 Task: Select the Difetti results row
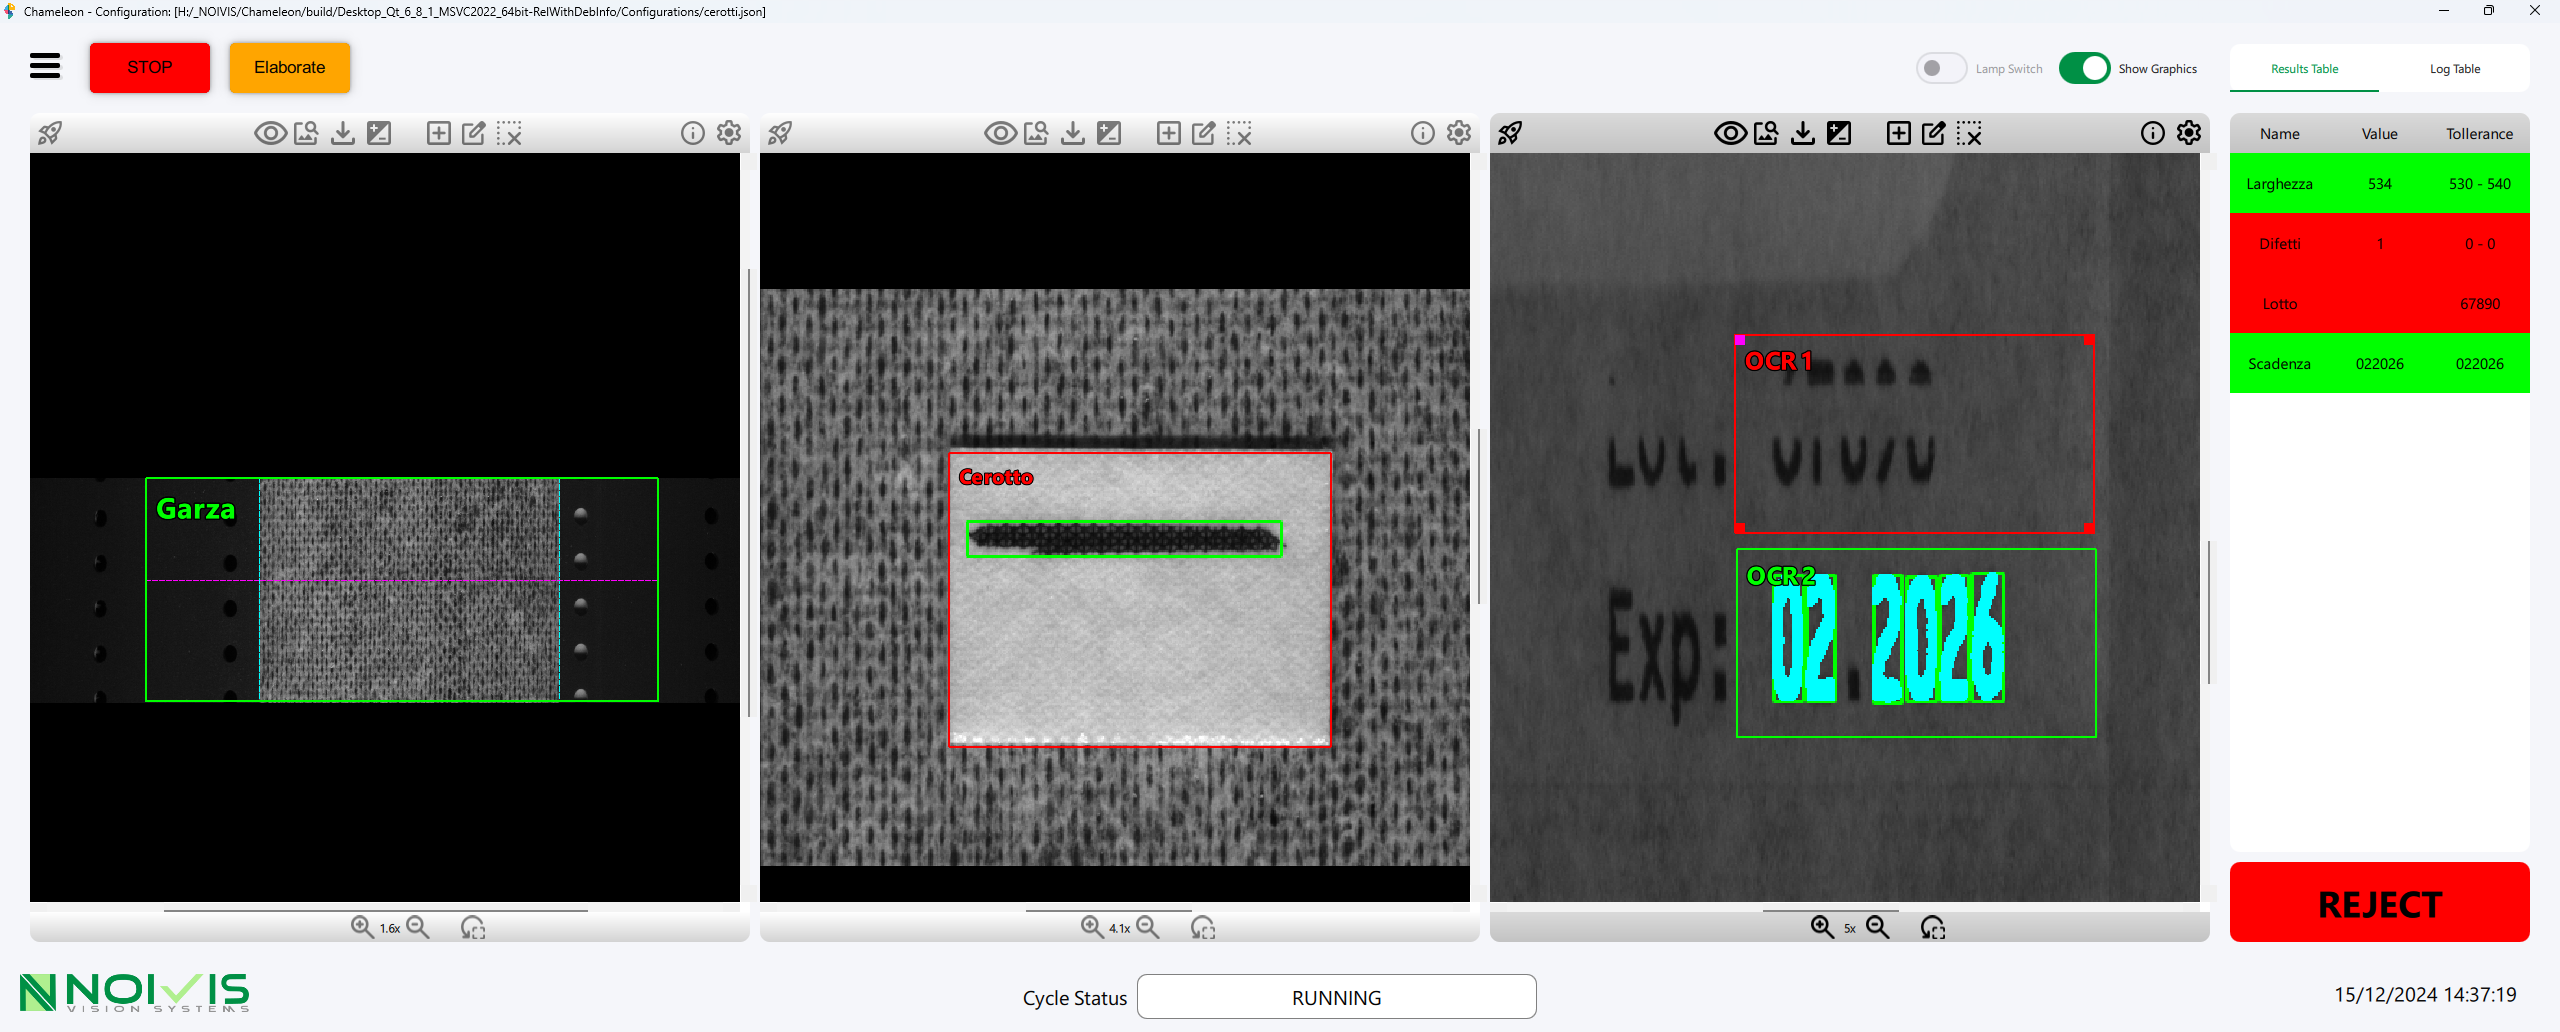tap(2380, 243)
